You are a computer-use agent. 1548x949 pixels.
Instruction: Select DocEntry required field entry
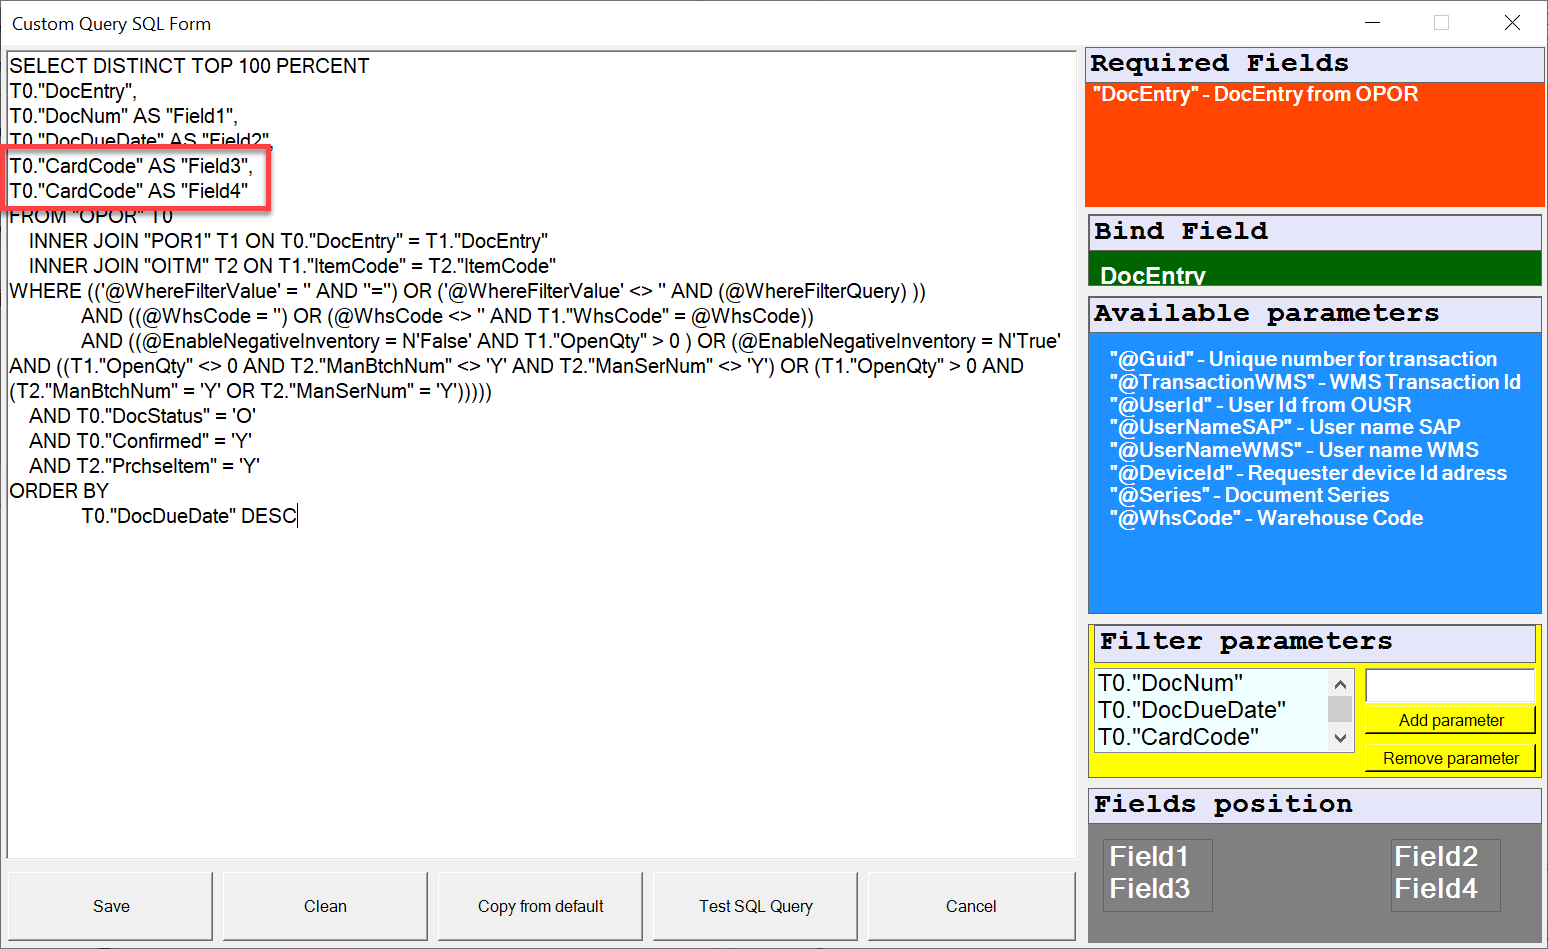[1255, 94]
